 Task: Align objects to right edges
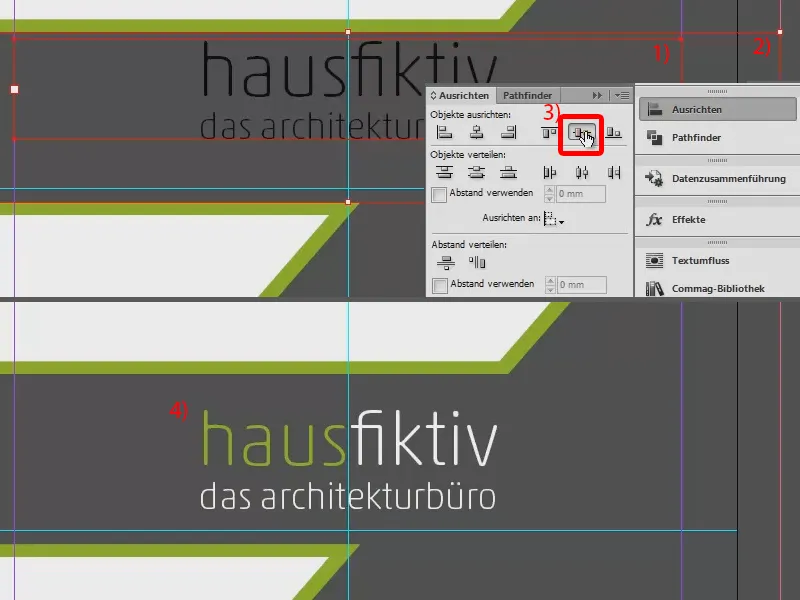click(509, 133)
